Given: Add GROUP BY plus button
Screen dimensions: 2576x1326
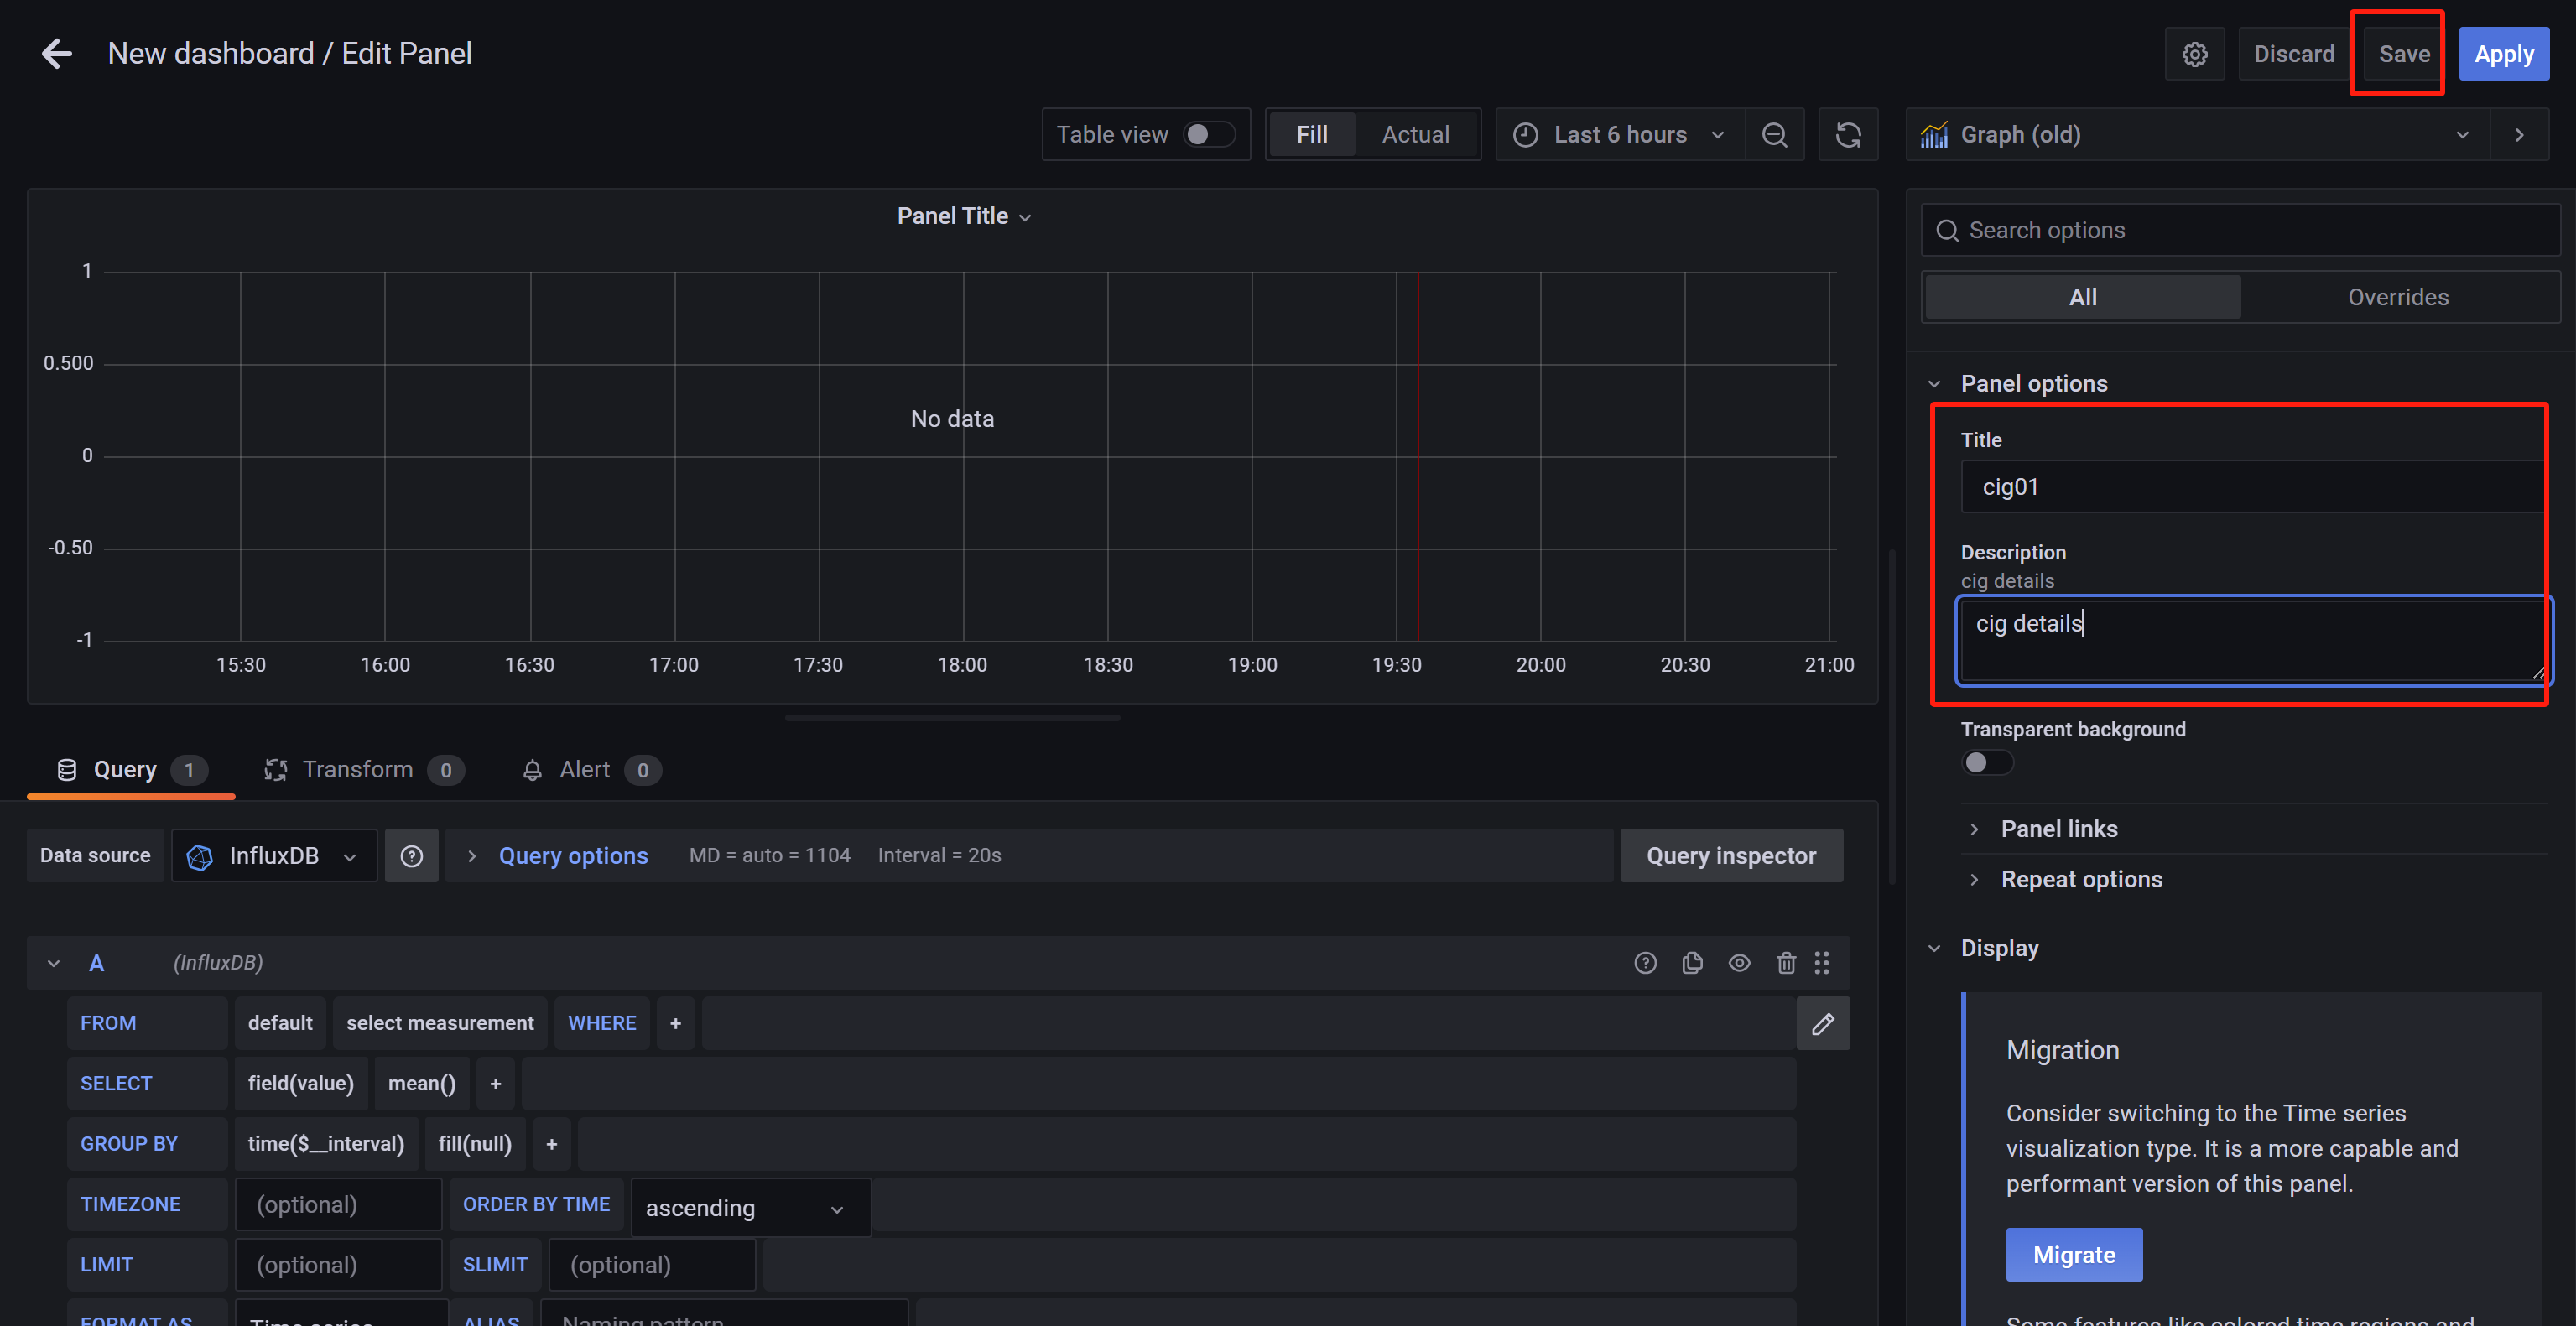Looking at the screenshot, I should (551, 1143).
